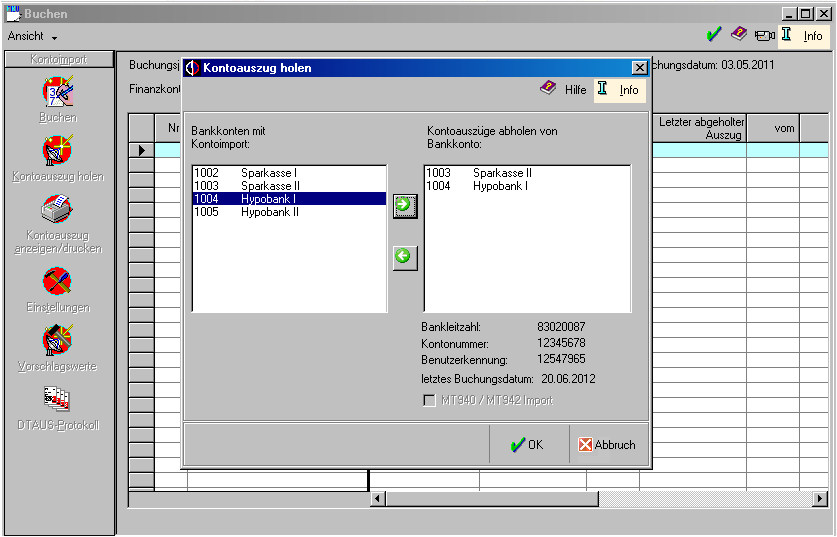Viewport: 837px width, 537px height.
Task: Toggle the MT940 / MT942 Import checkbox
Action: 430,401
